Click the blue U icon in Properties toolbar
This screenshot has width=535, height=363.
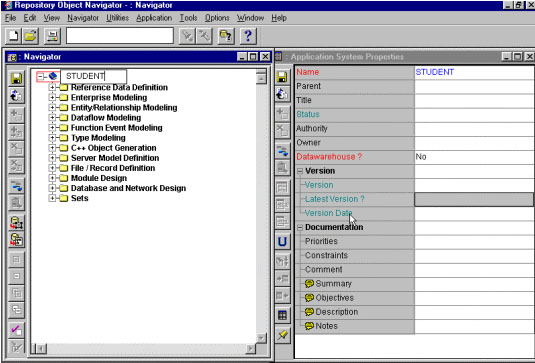point(282,242)
